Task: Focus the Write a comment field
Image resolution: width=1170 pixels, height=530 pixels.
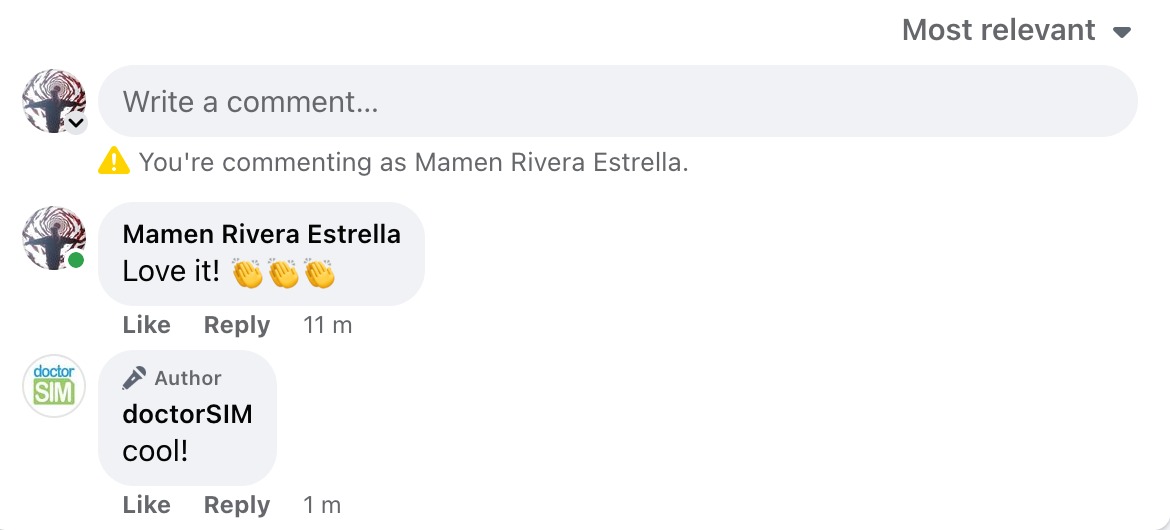Action: [x=617, y=101]
